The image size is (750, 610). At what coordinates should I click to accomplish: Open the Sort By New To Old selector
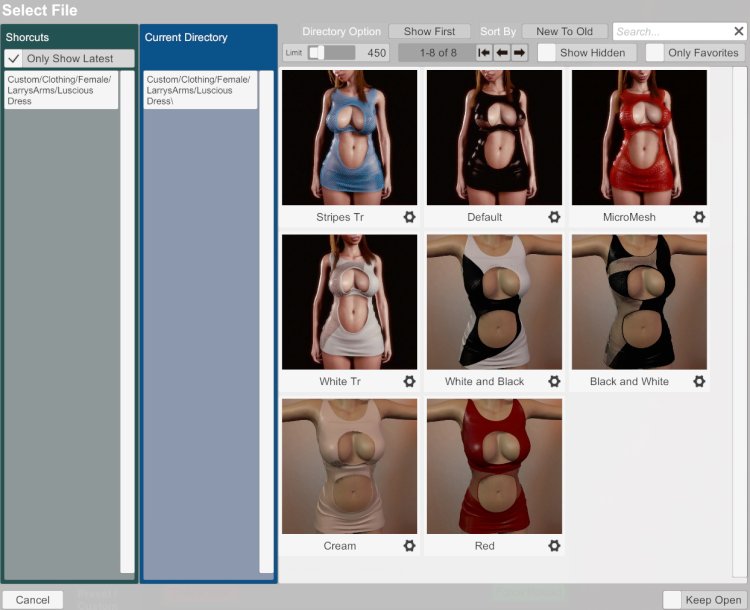(x=564, y=32)
